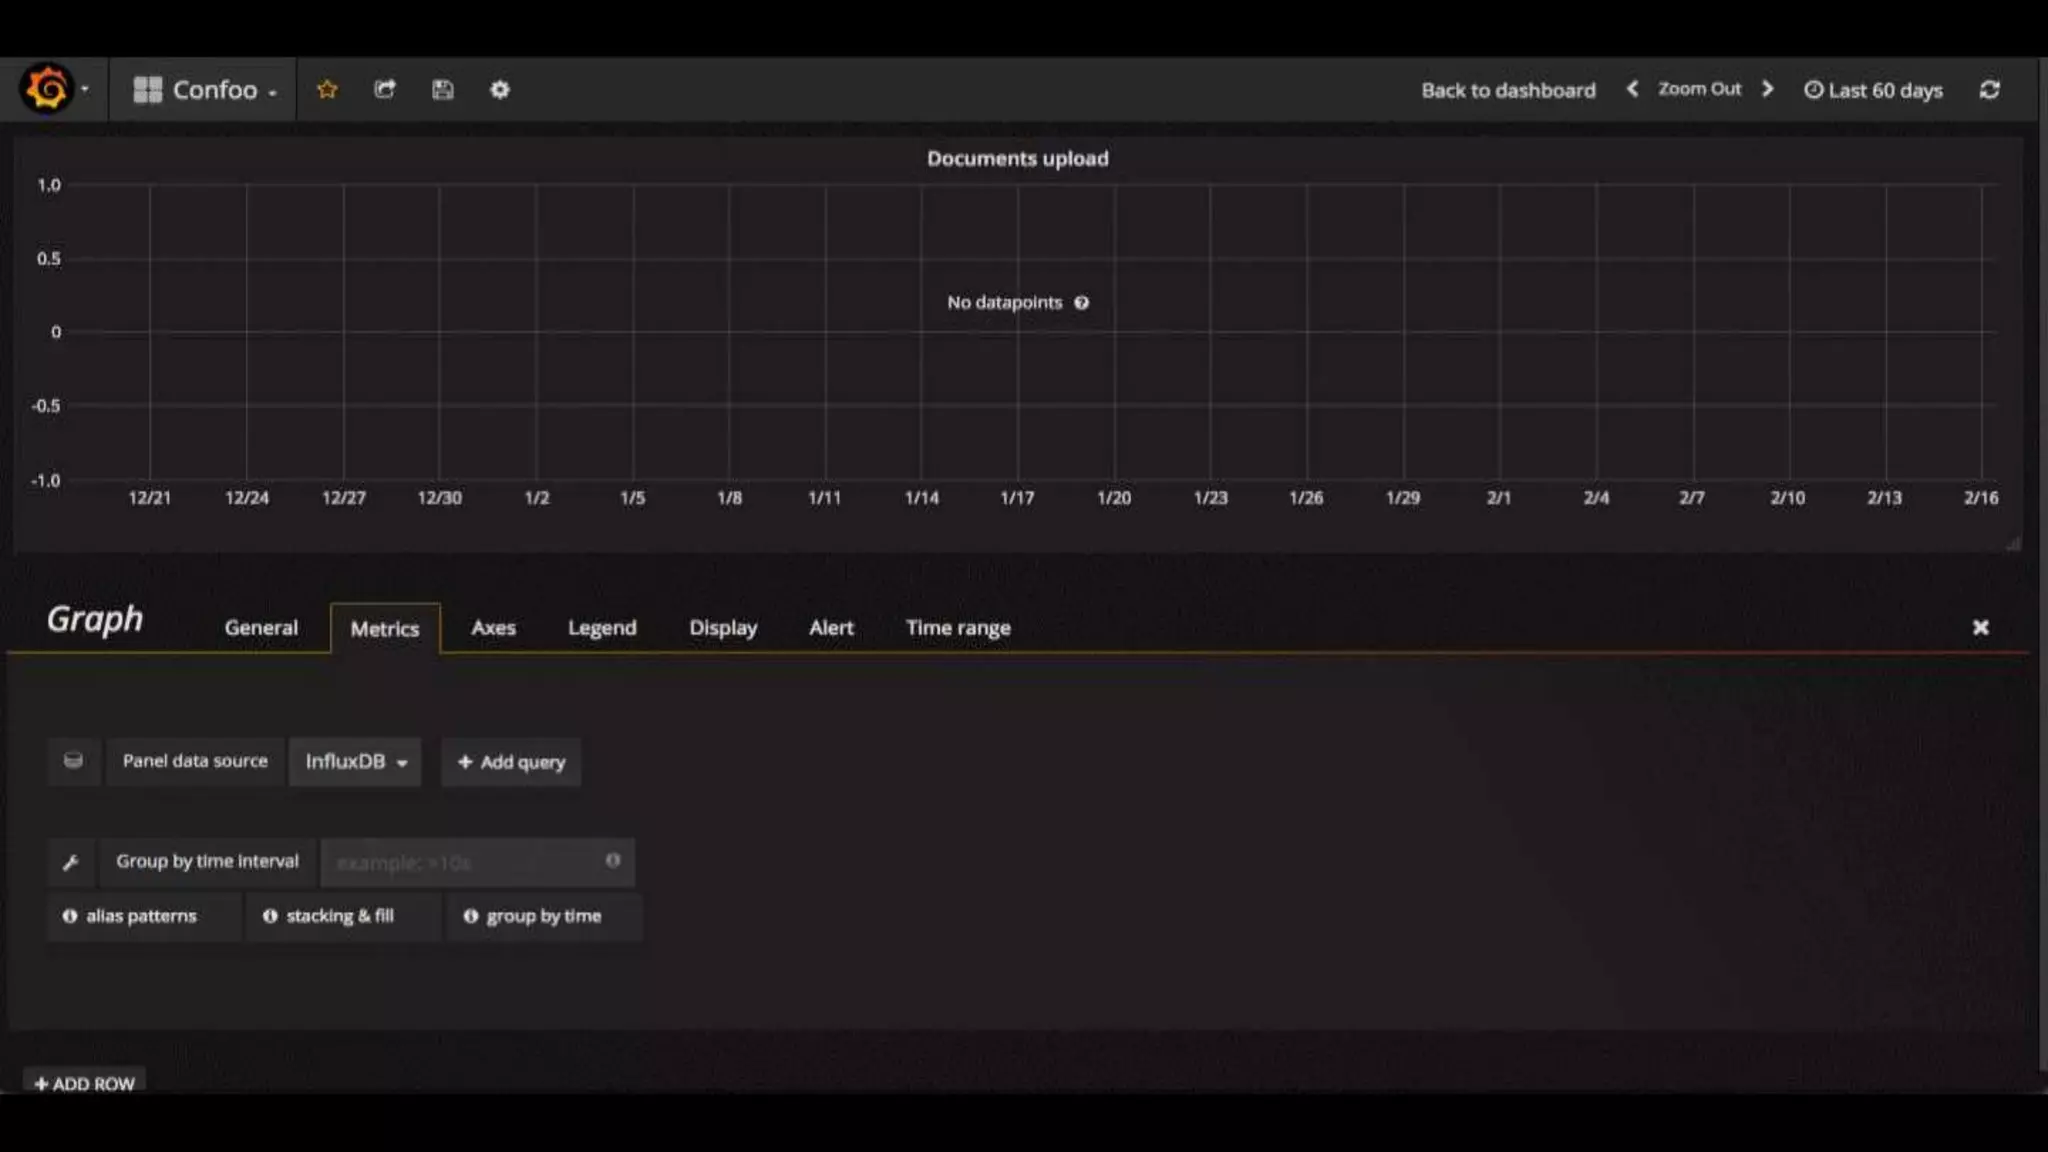2048x1152 pixels.
Task: Expand the InfluxDB data source dropdown
Action: coord(355,762)
